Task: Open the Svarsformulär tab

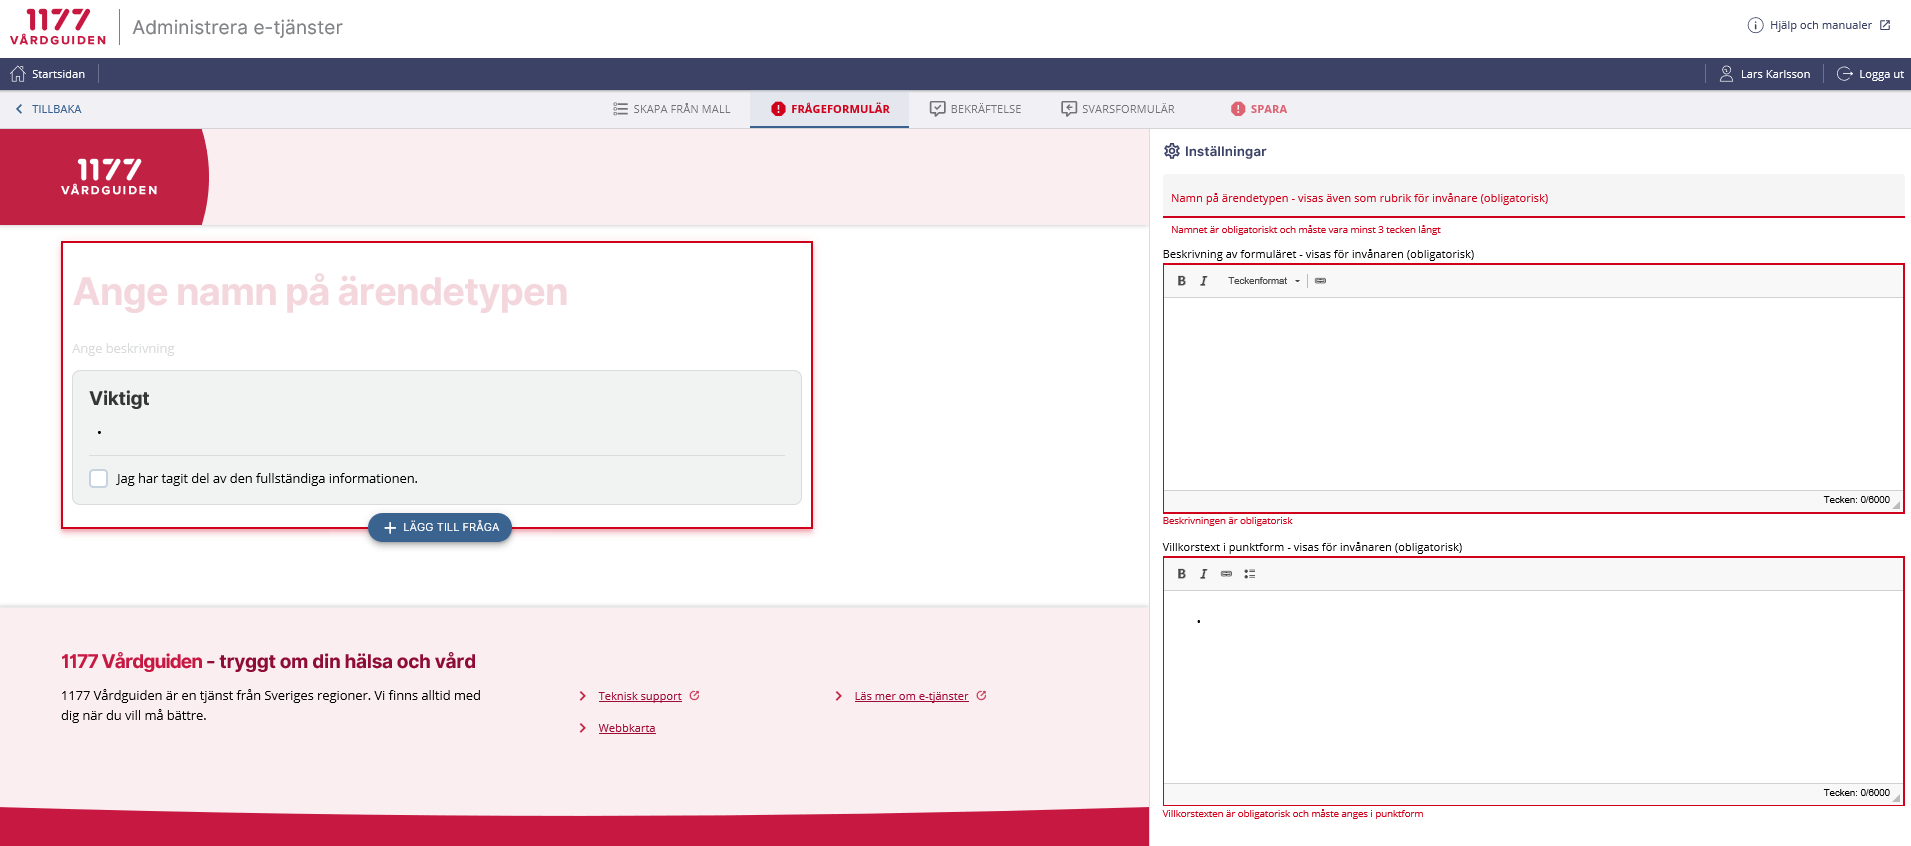Action: pos(1117,109)
